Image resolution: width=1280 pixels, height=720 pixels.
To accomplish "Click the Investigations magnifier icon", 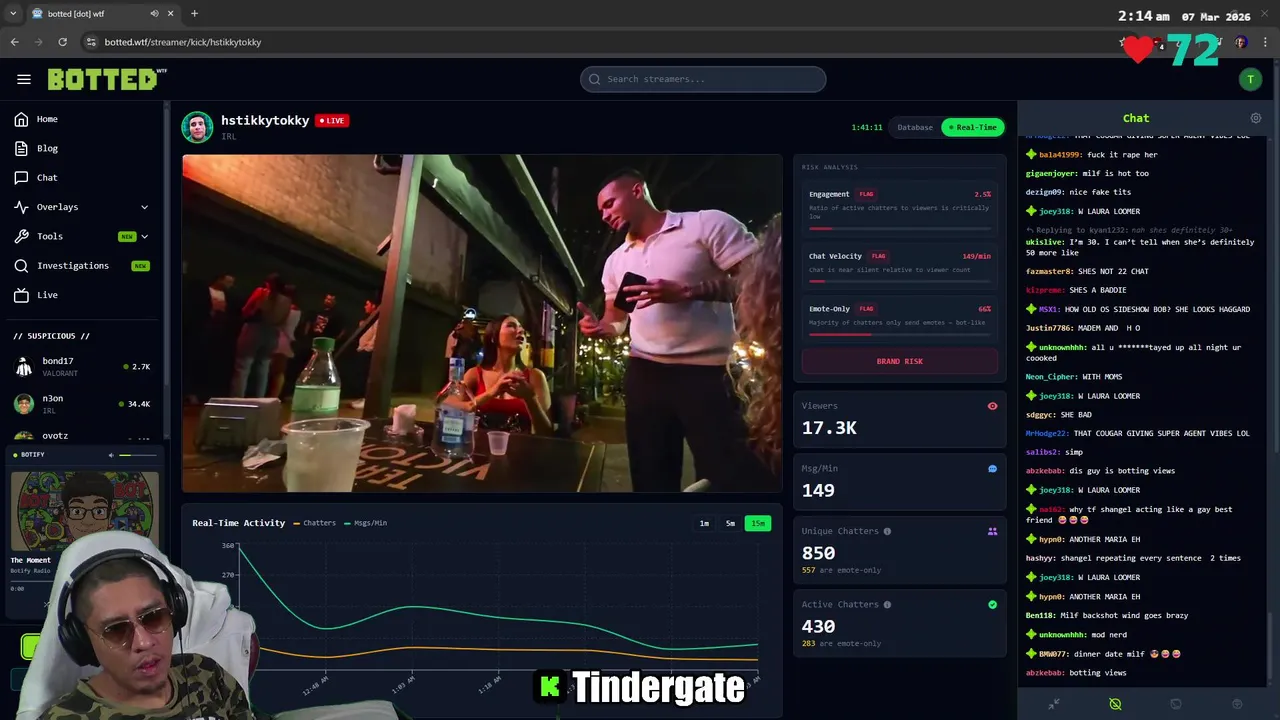I will [21, 265].
